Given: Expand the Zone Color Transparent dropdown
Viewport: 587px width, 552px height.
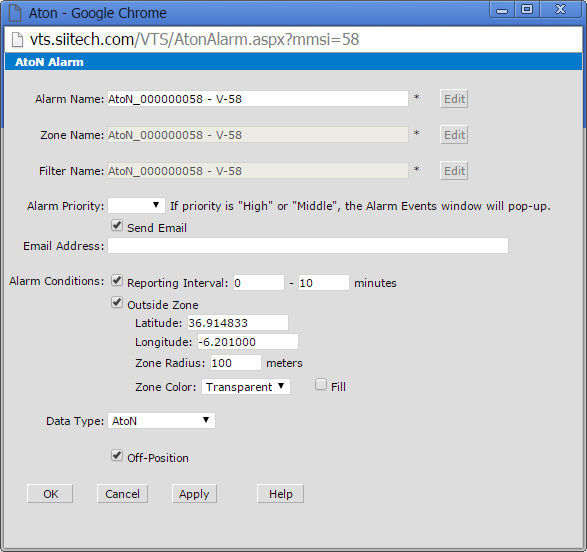Looking at the screenshot, I should tap(246, 387).
